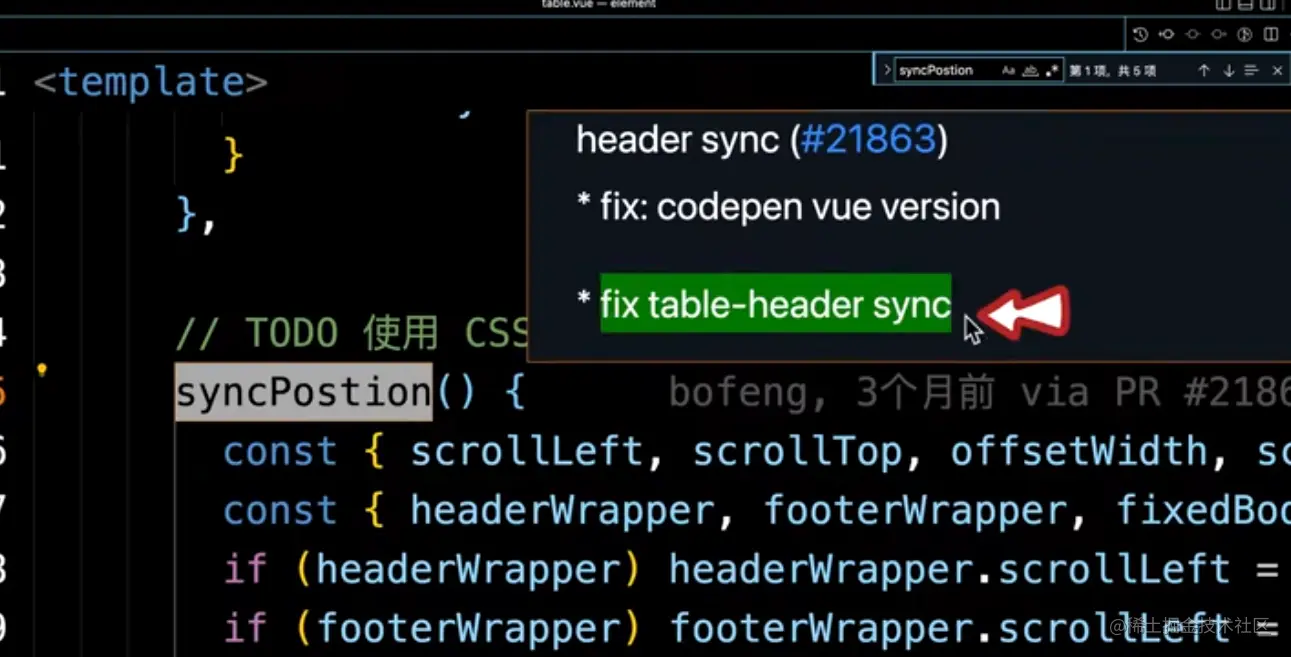1291x657 pixels.
Task: Click offsetWidth in the destructuring line
Action: [1079, 452]
